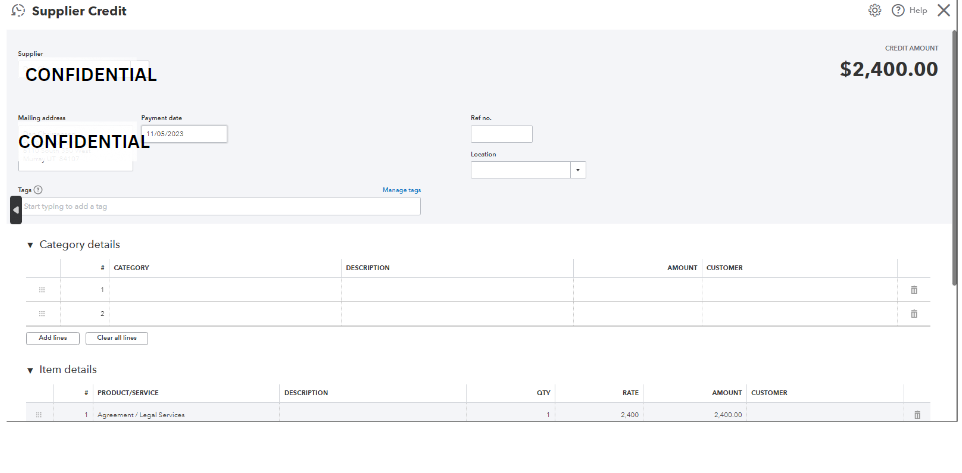Click the Payment date field
Viewport: 962px width, 473px height.
[184, 134]
